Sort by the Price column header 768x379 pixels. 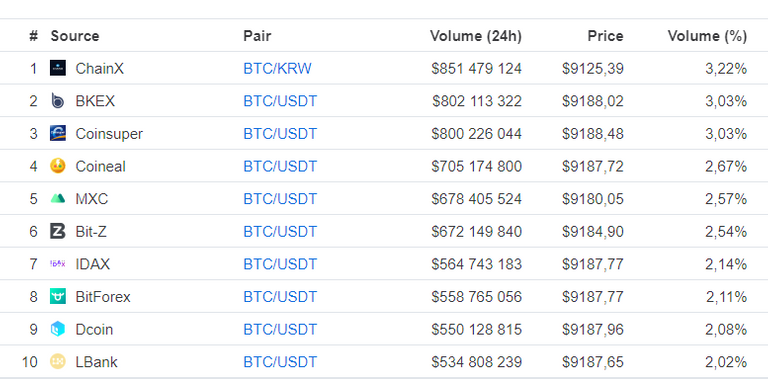[605, 36]
